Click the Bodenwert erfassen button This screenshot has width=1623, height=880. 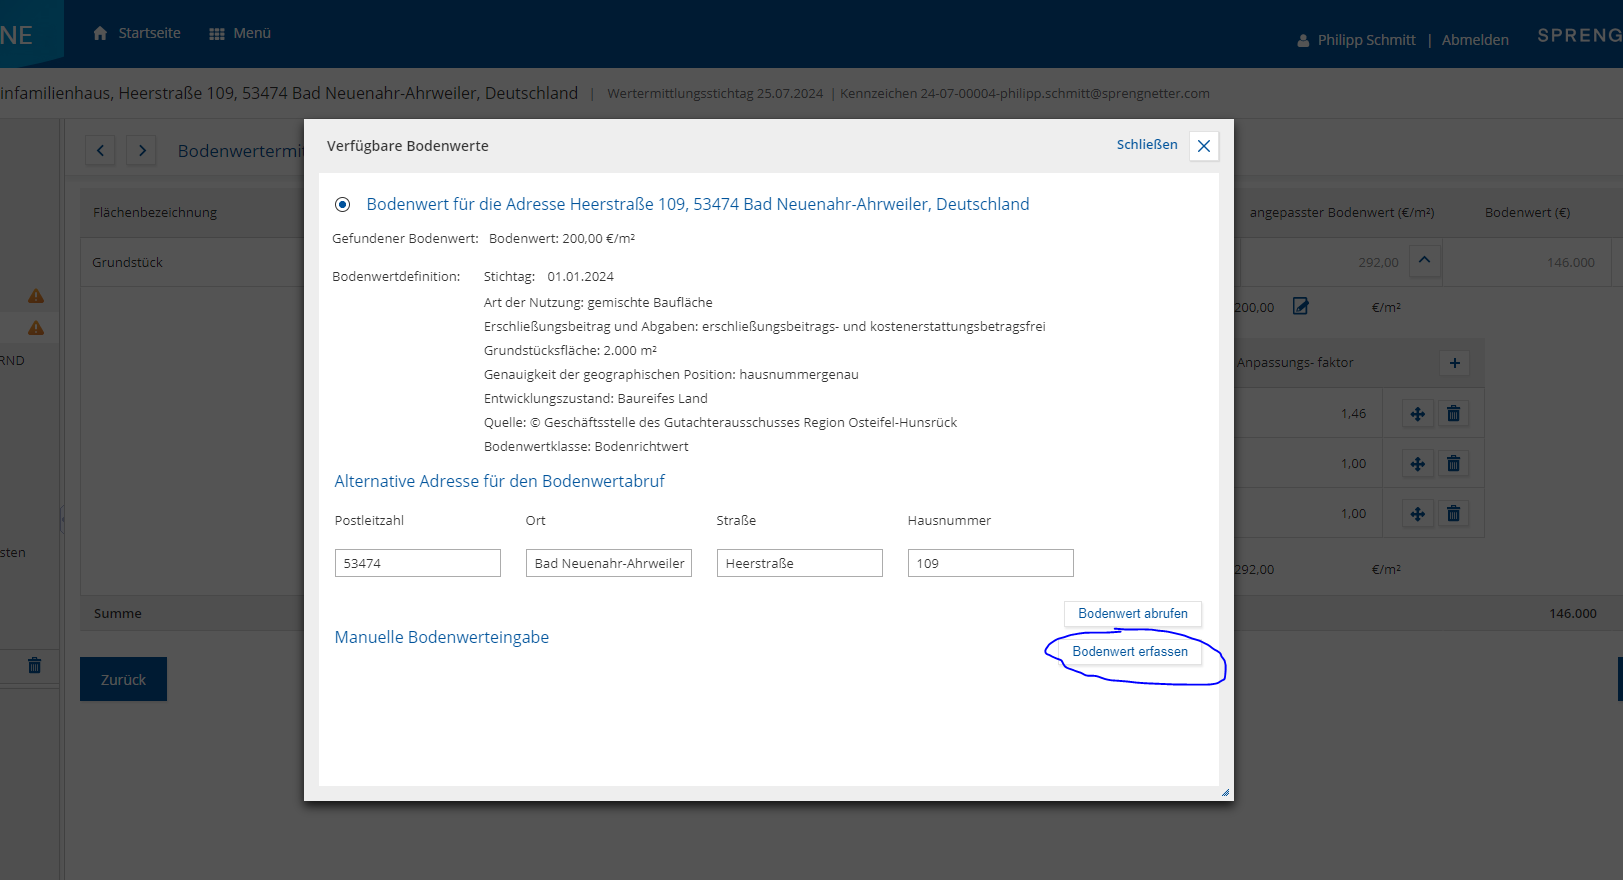click(x=1129, y=652)
